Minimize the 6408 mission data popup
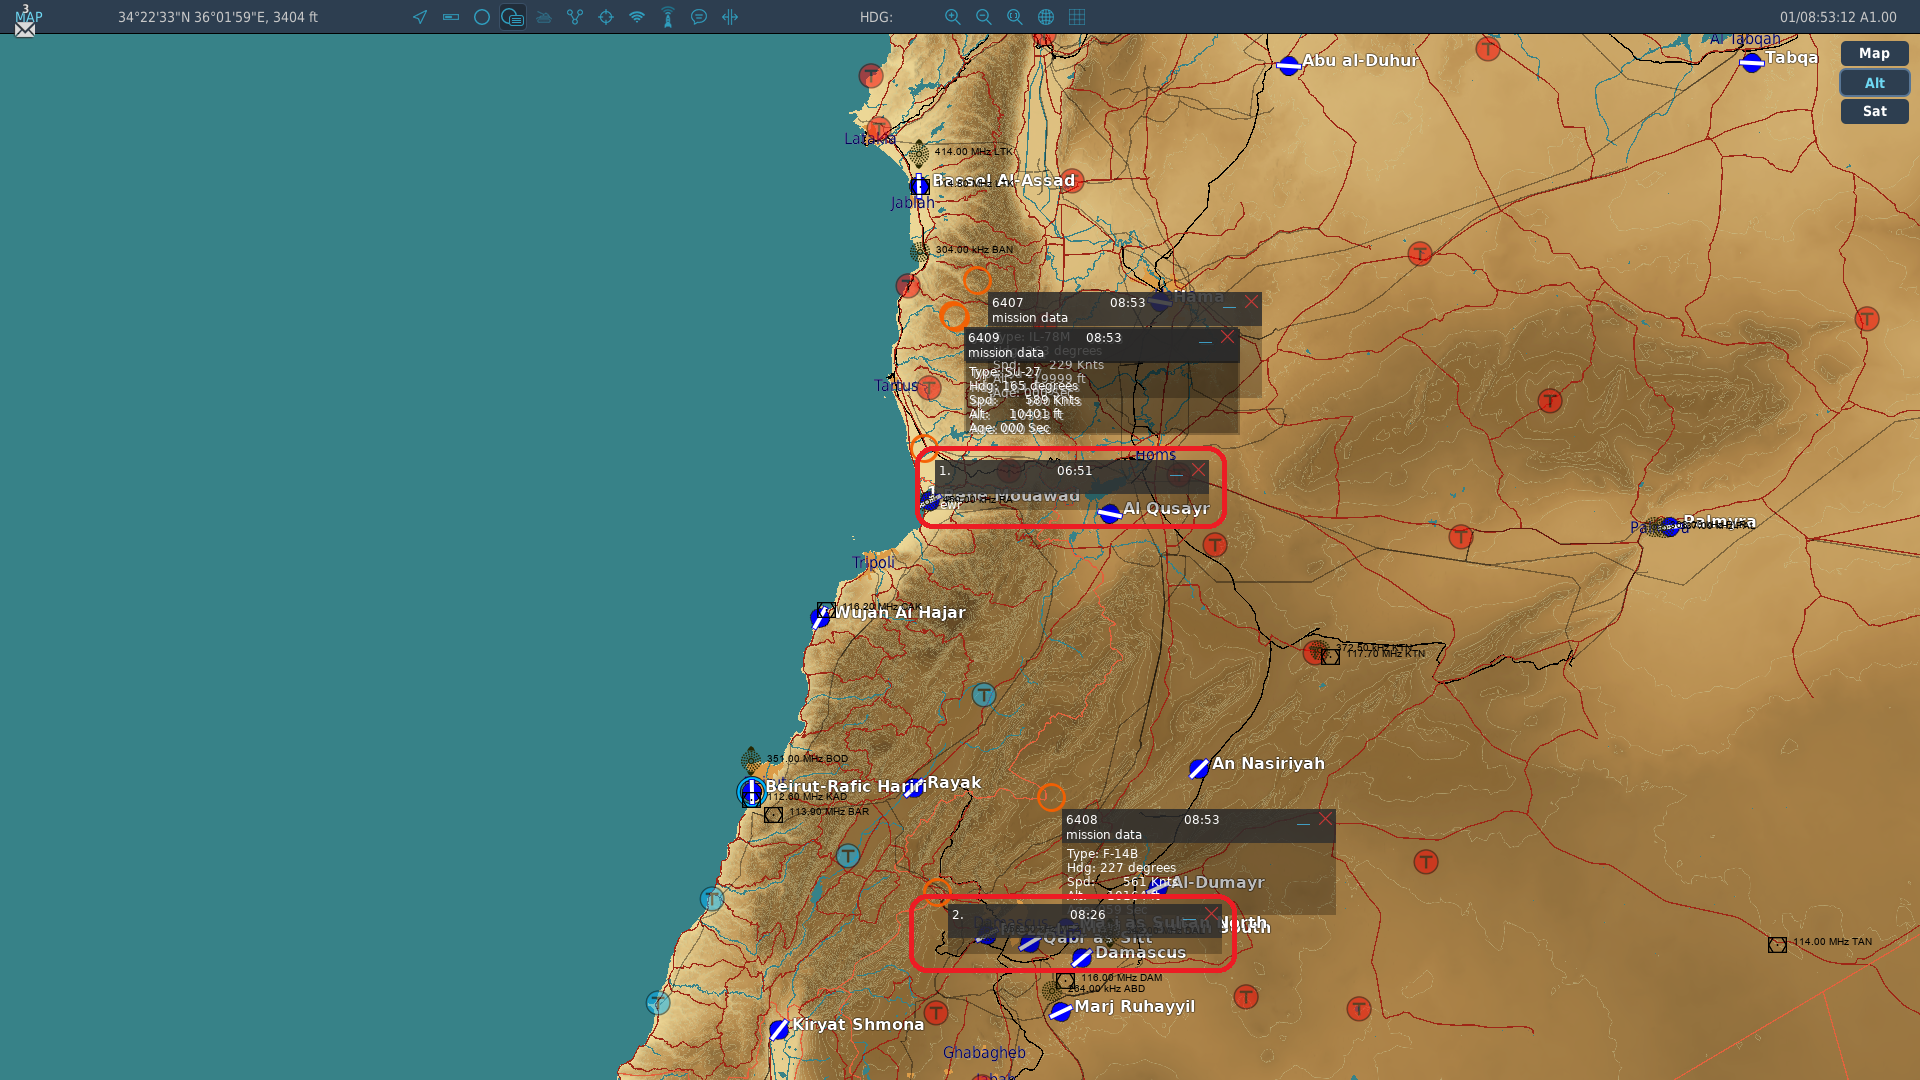The height and width of the screenshot is (1080, 1920). pos(1303,820)
